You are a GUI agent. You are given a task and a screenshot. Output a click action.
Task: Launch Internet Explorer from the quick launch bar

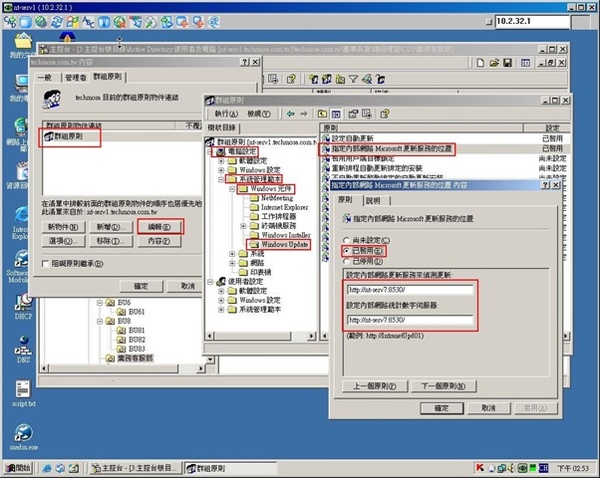click(x=47, y=468)
